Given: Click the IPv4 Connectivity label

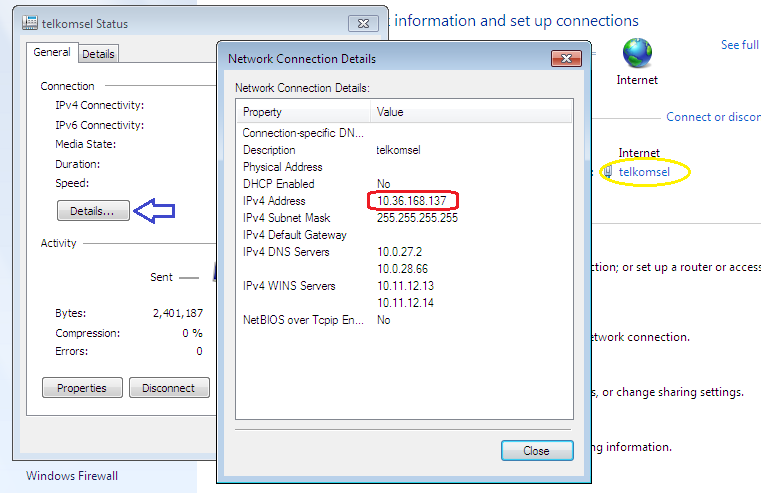Looking at the screenshot, I should pos(99,105).
